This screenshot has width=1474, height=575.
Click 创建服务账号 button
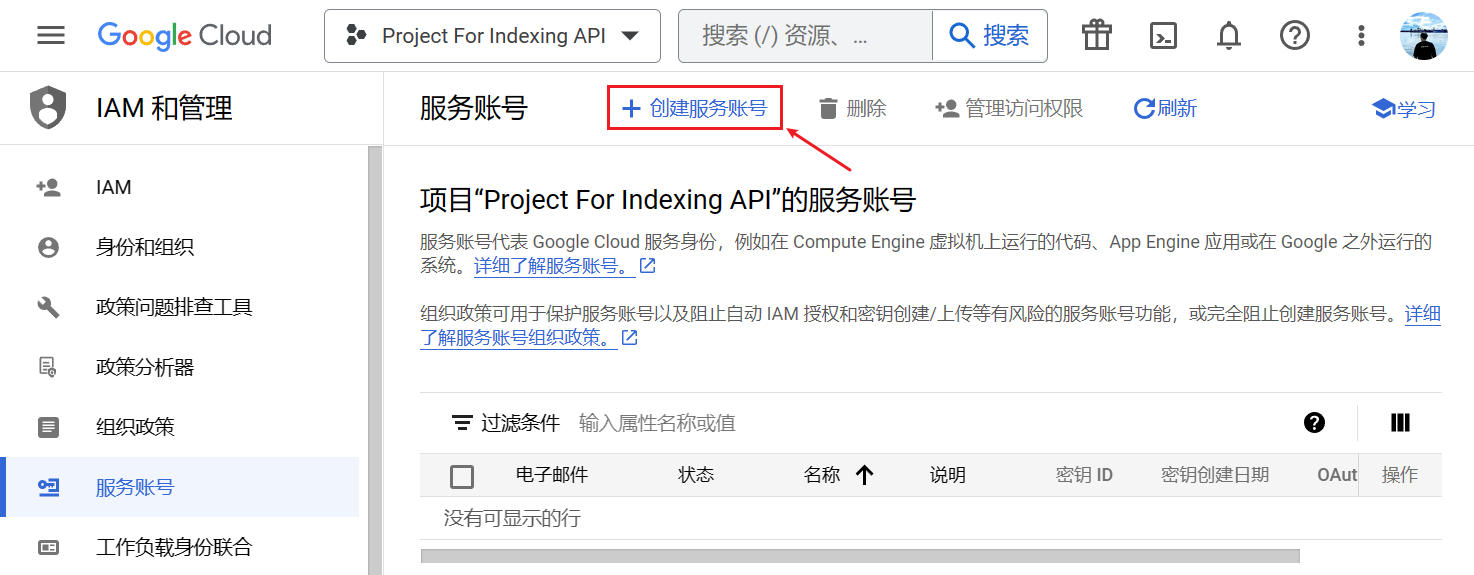pos(694,108)
